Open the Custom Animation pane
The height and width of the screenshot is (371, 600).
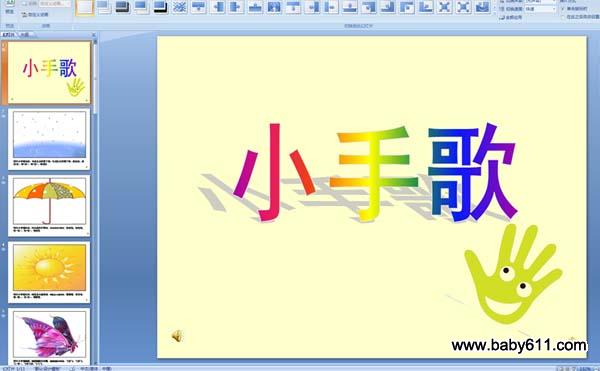[x=36, y=15]
